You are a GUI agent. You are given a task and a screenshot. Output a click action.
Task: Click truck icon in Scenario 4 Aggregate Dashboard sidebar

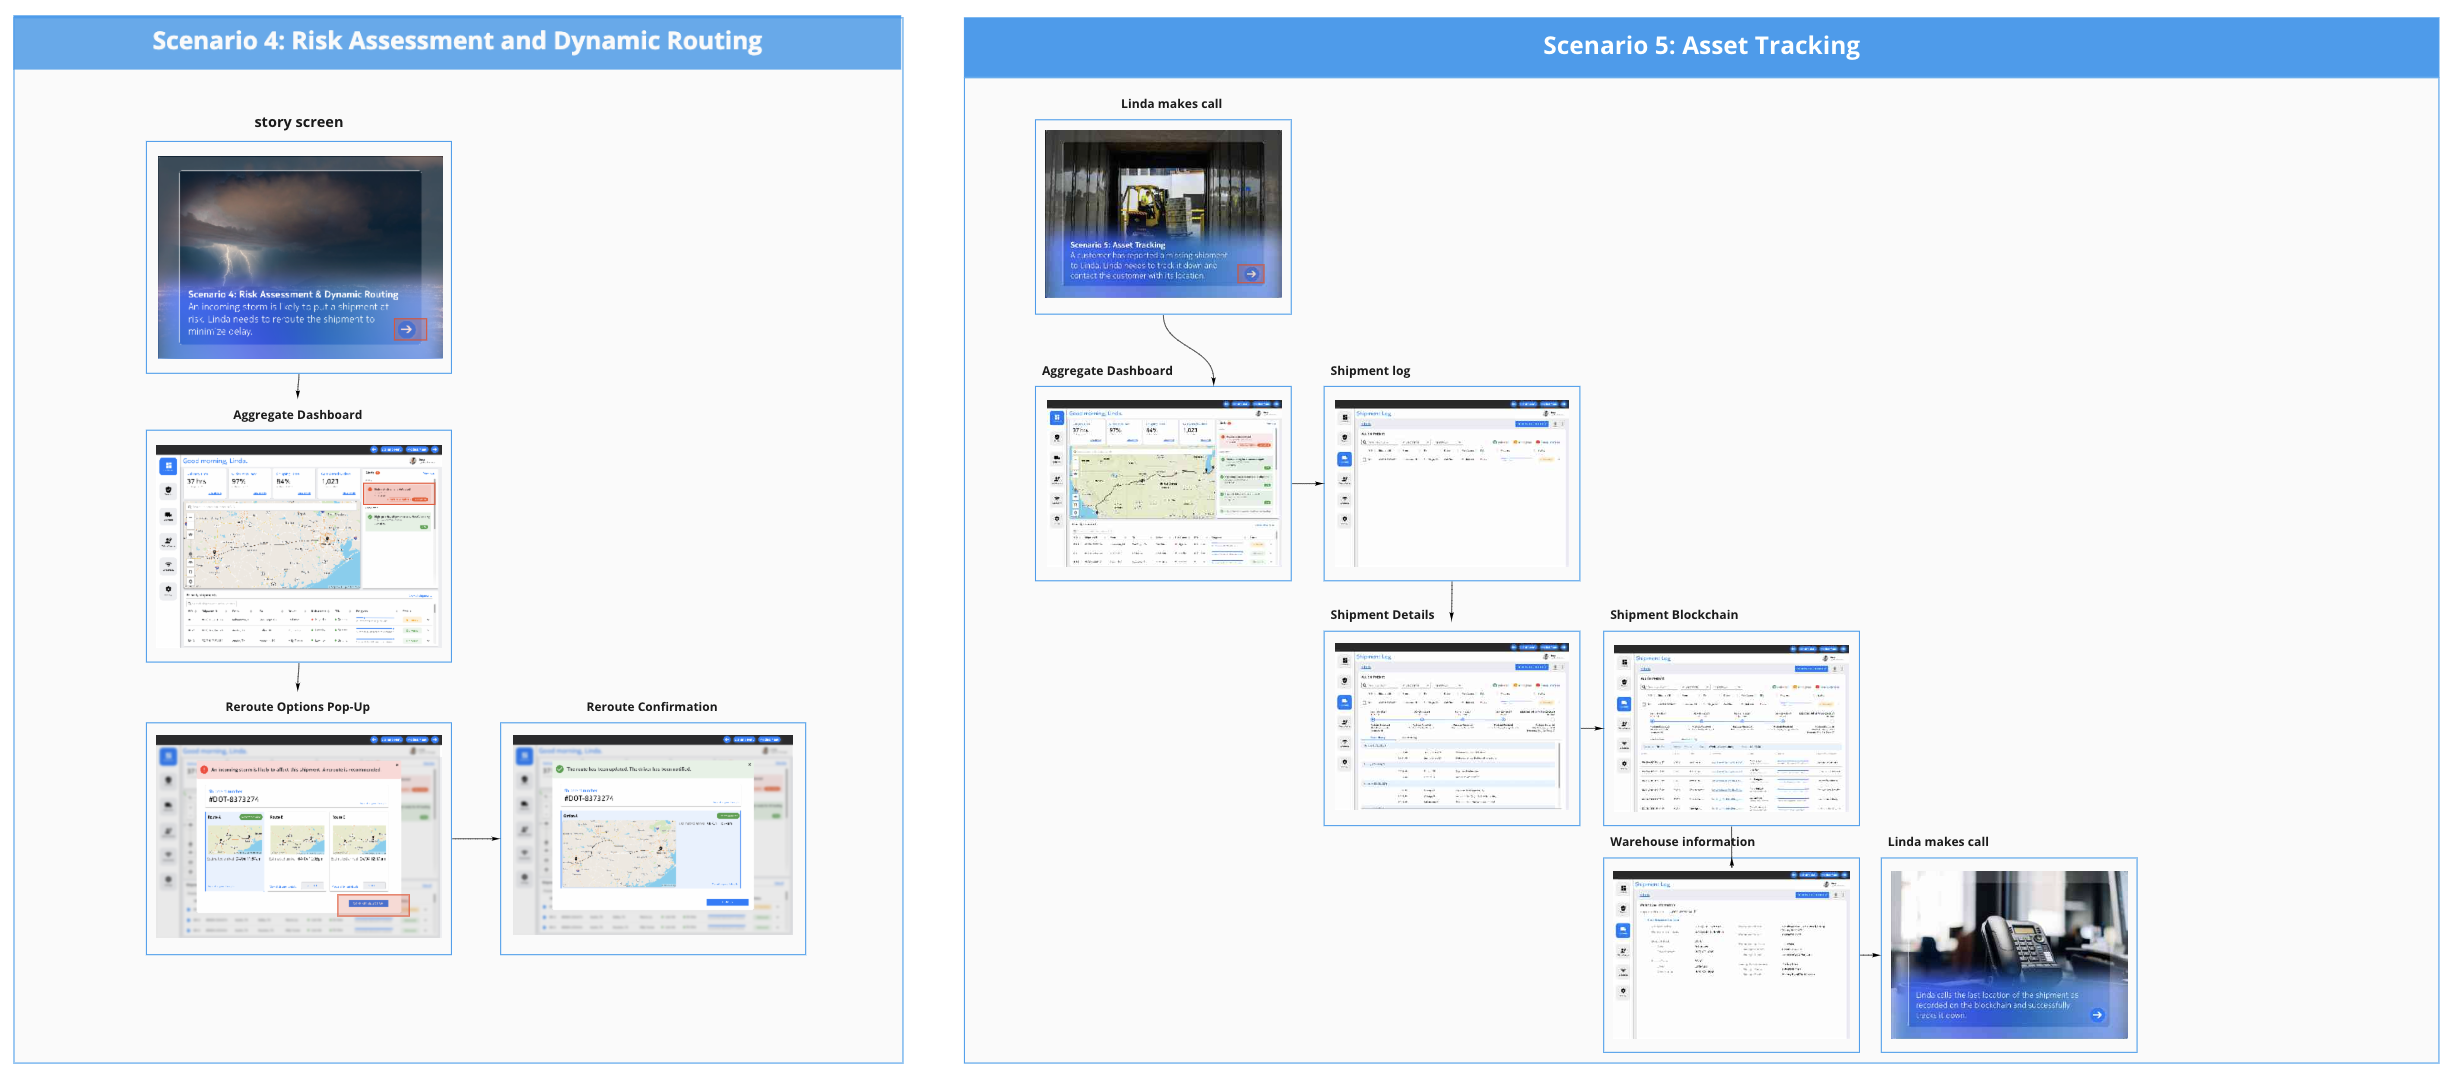click(x=168, y=516)
